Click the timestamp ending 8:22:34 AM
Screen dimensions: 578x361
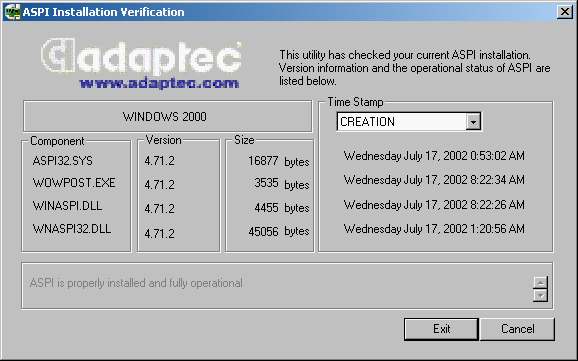[434, 180]
